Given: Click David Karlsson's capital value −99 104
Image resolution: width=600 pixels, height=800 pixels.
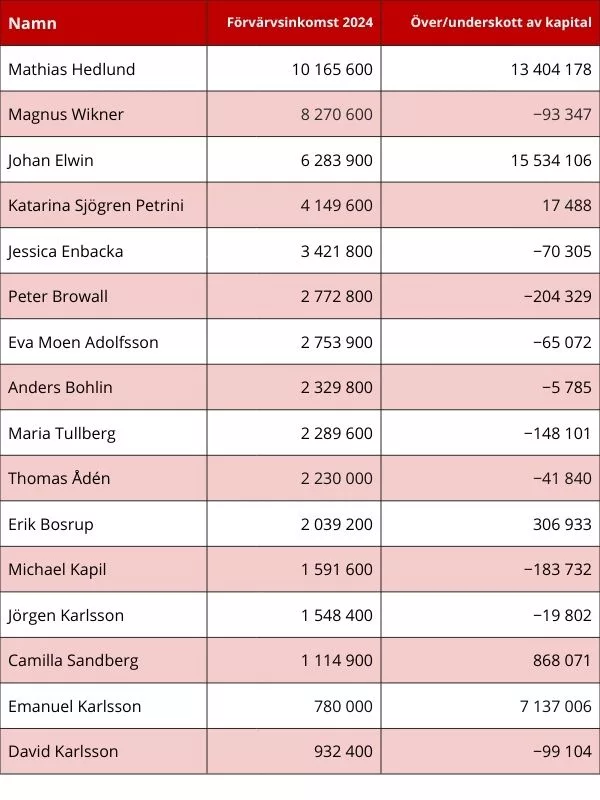Looking at the screenshot, I should point(562,751).
